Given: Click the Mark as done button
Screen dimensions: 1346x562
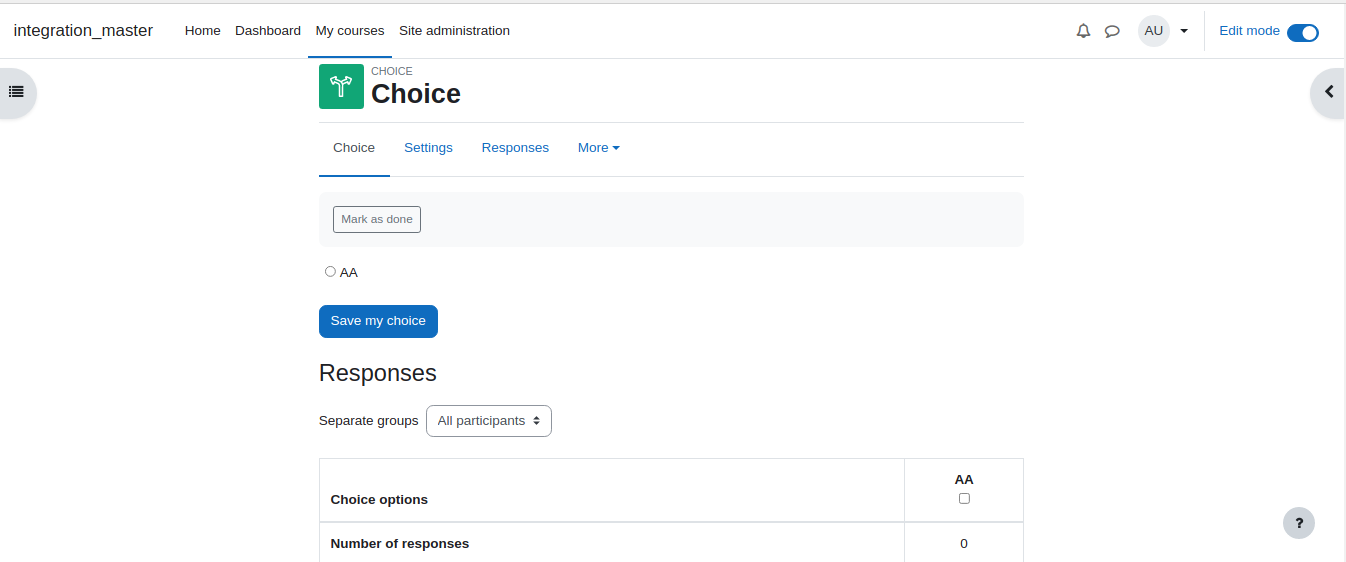Looking at the screenshot, I should (377, 219).
